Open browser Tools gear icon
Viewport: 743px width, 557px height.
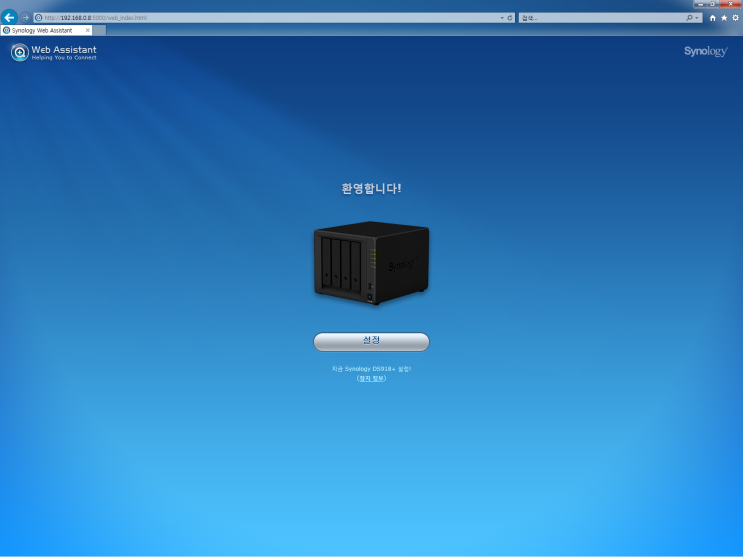(735, 18)
